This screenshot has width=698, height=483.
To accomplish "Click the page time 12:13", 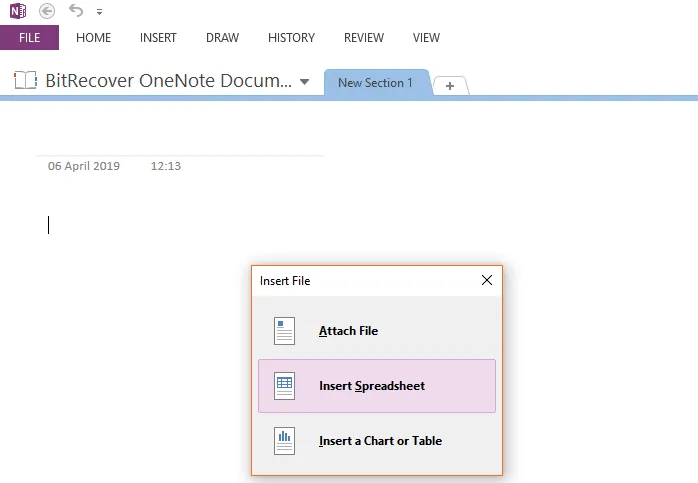I will [x=165, y=166].
